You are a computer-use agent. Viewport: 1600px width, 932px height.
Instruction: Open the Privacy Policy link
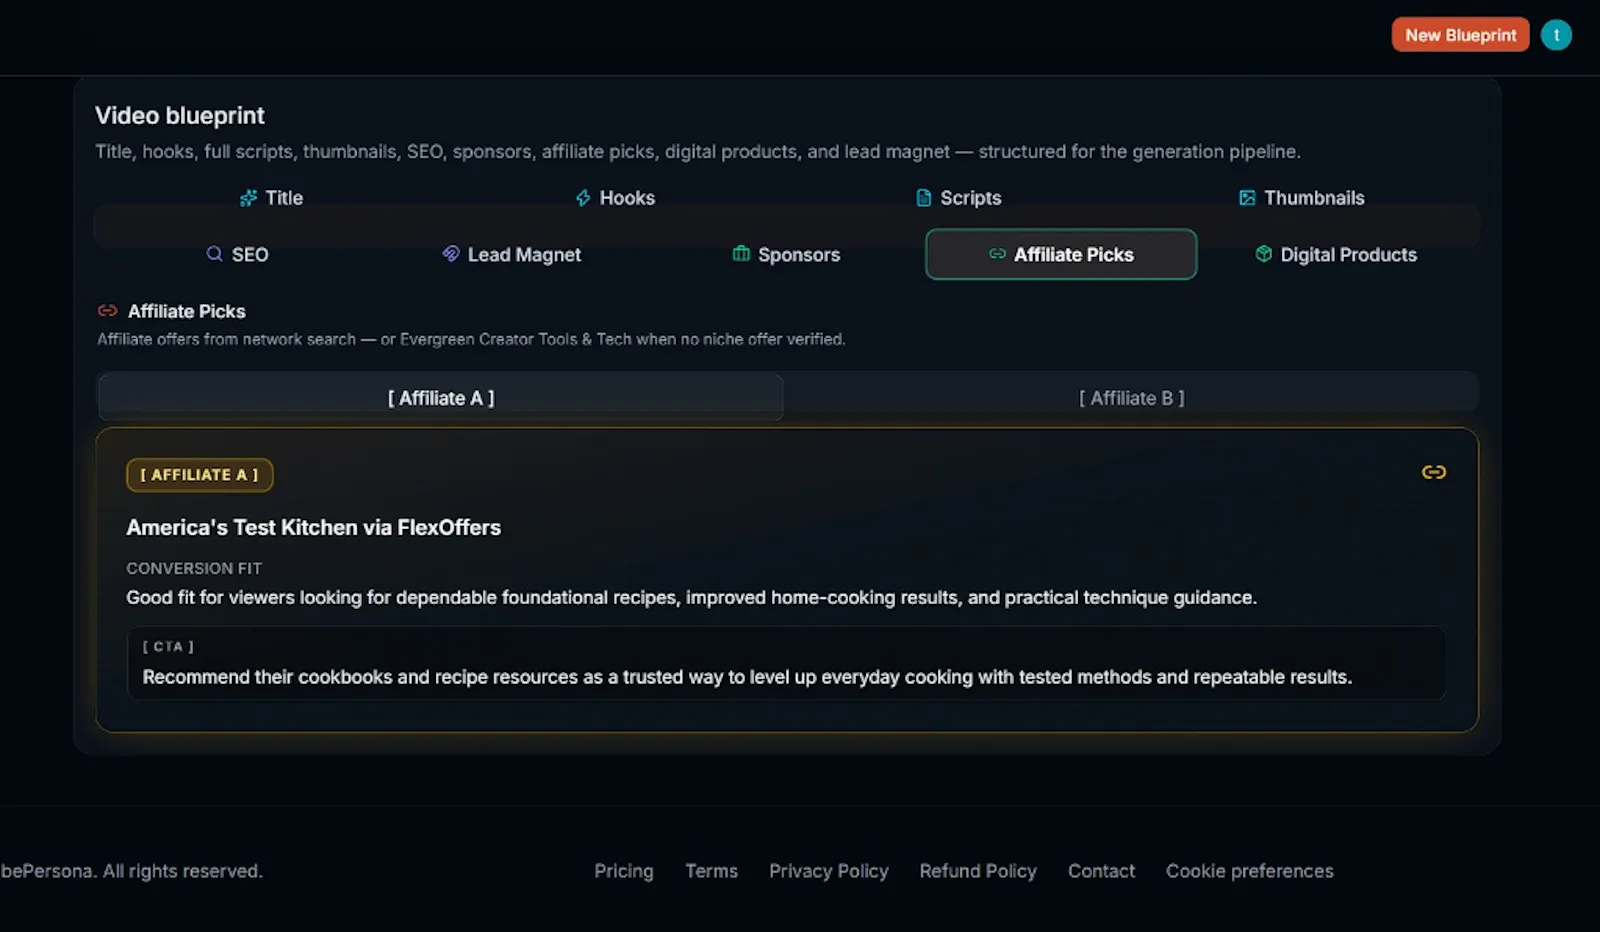[x=829, y=871]
